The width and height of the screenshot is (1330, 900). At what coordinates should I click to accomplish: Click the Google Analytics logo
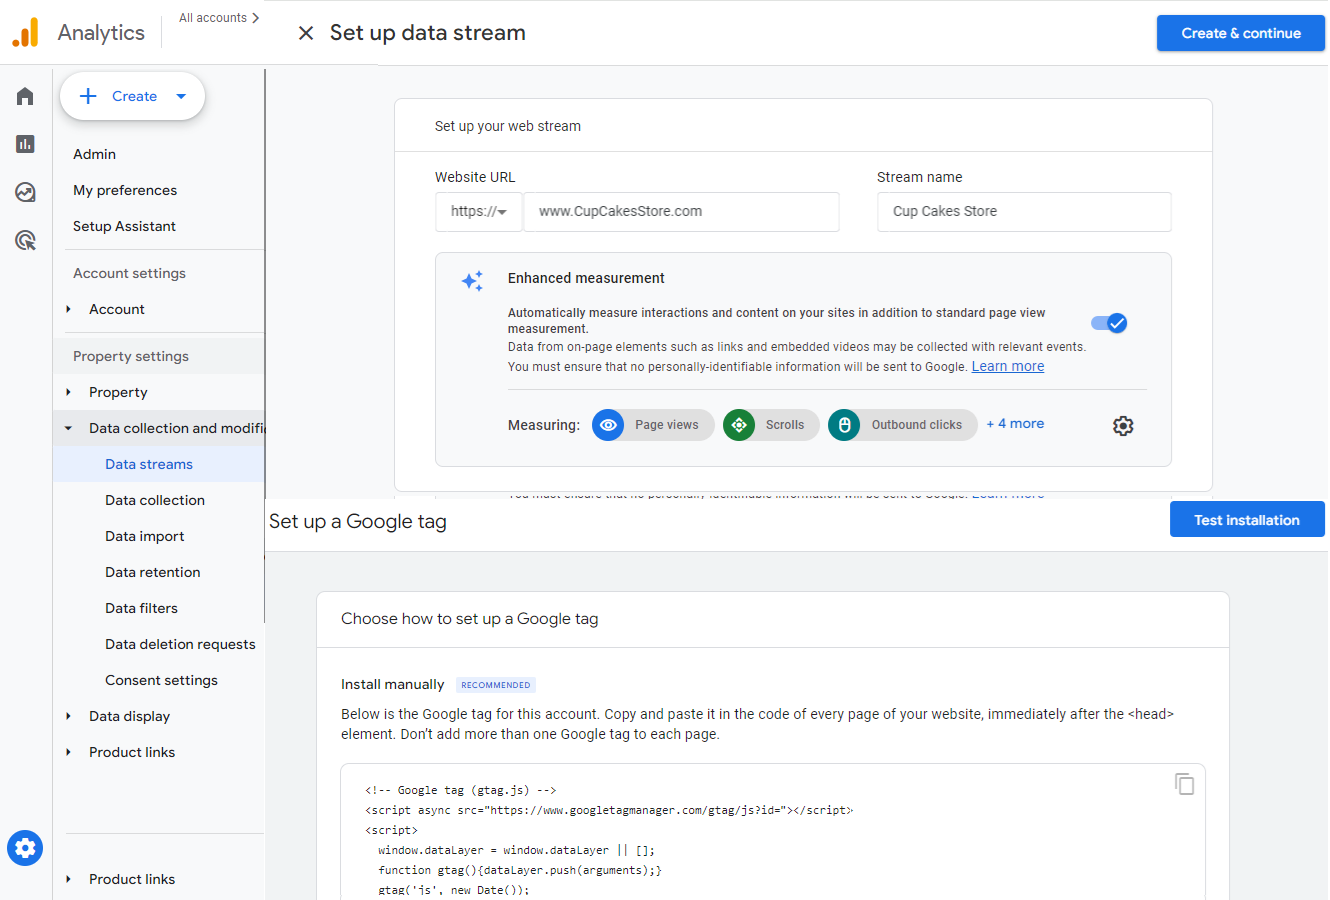(x=25, y=32)
